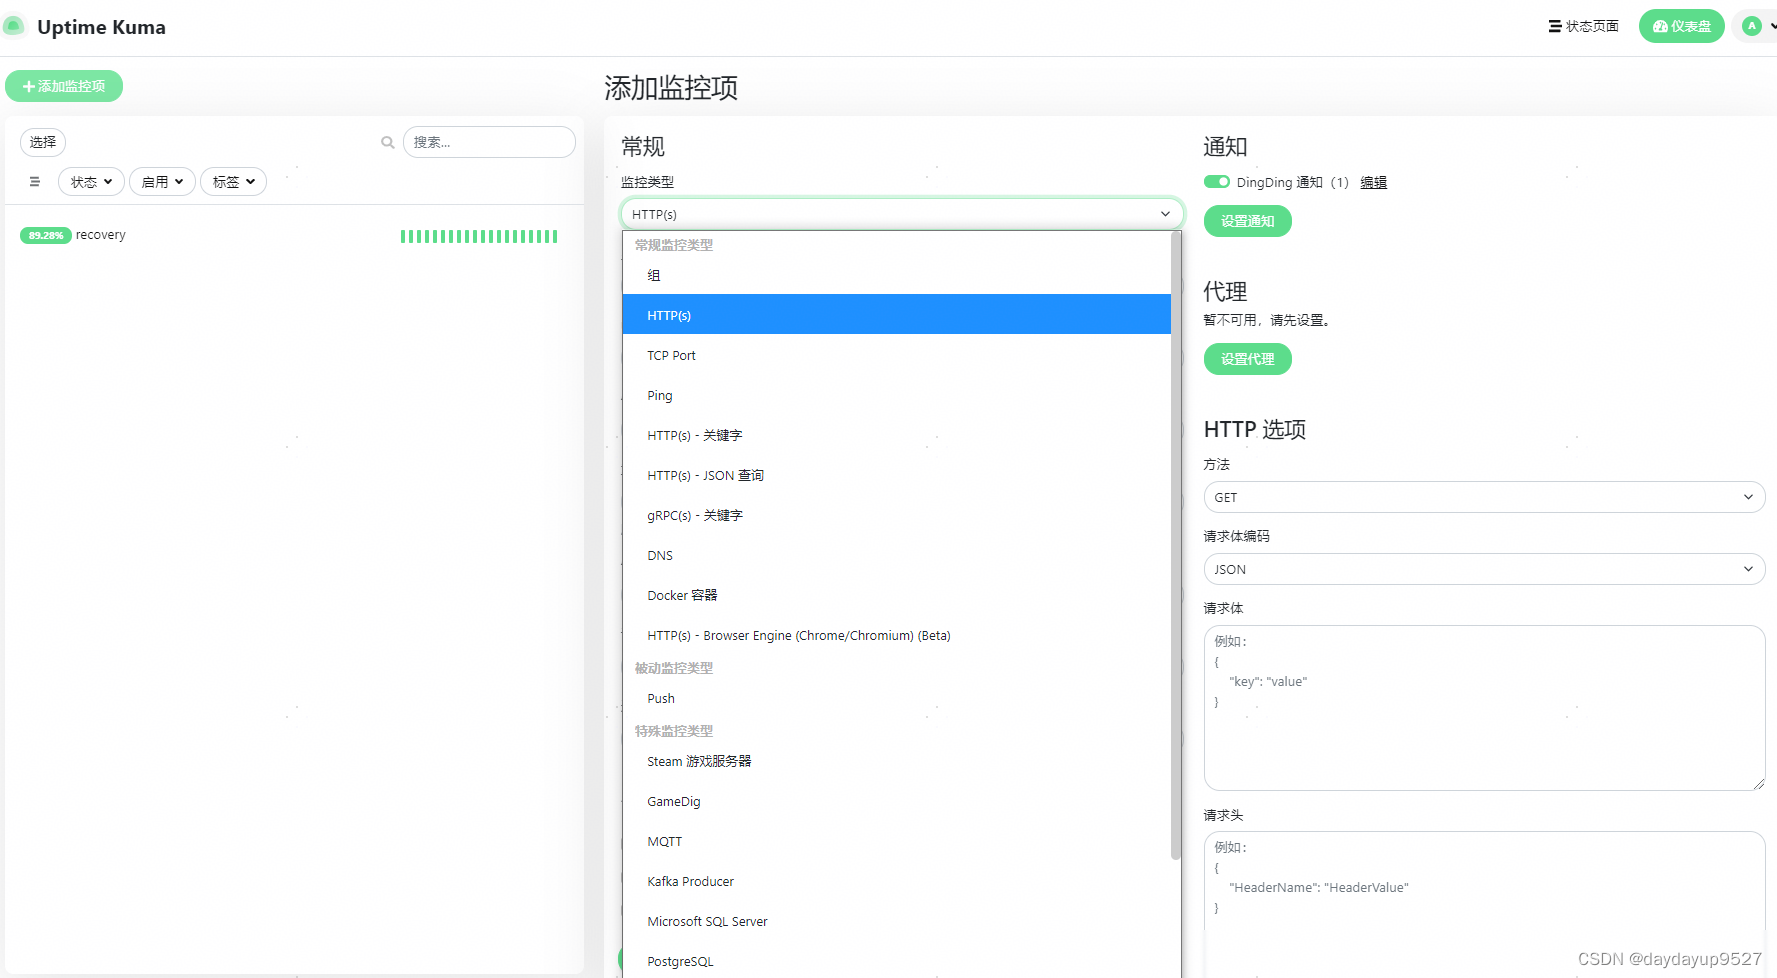This screenshot has width=1777, height=978.
Task: Select the highlighted HTTP(s) option
Action: click(896, 315)
